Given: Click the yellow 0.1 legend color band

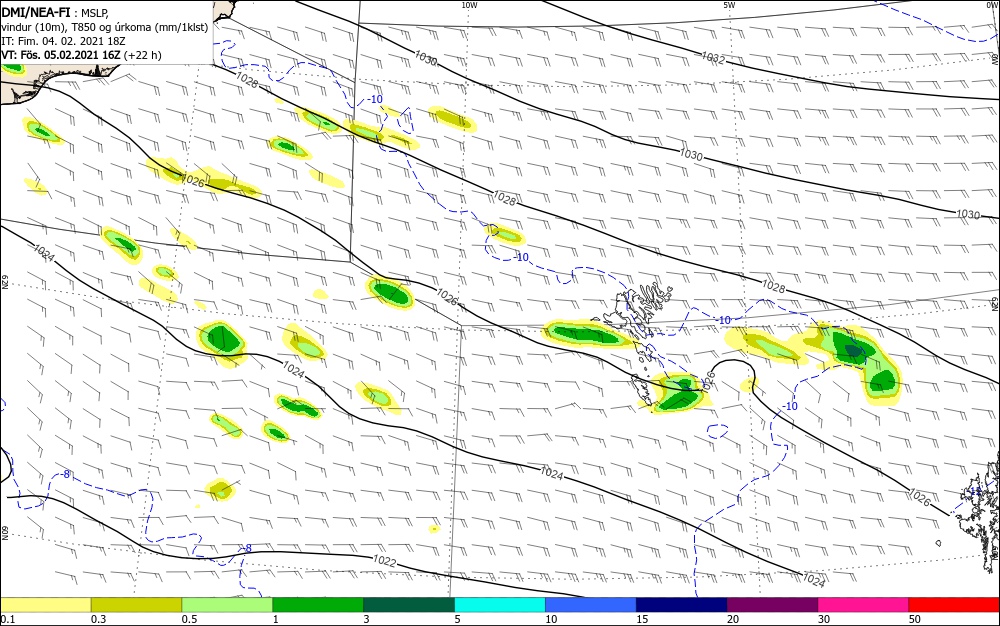Looking at the screenshot, I should pyautogui.click(x=46, y=605).
